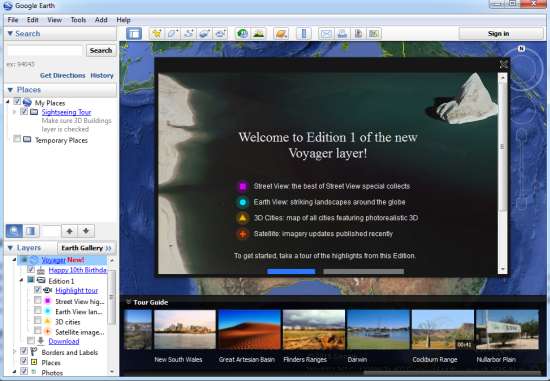Open the Email toolbar icon
The image size is (550, 381).
(326, 34)
